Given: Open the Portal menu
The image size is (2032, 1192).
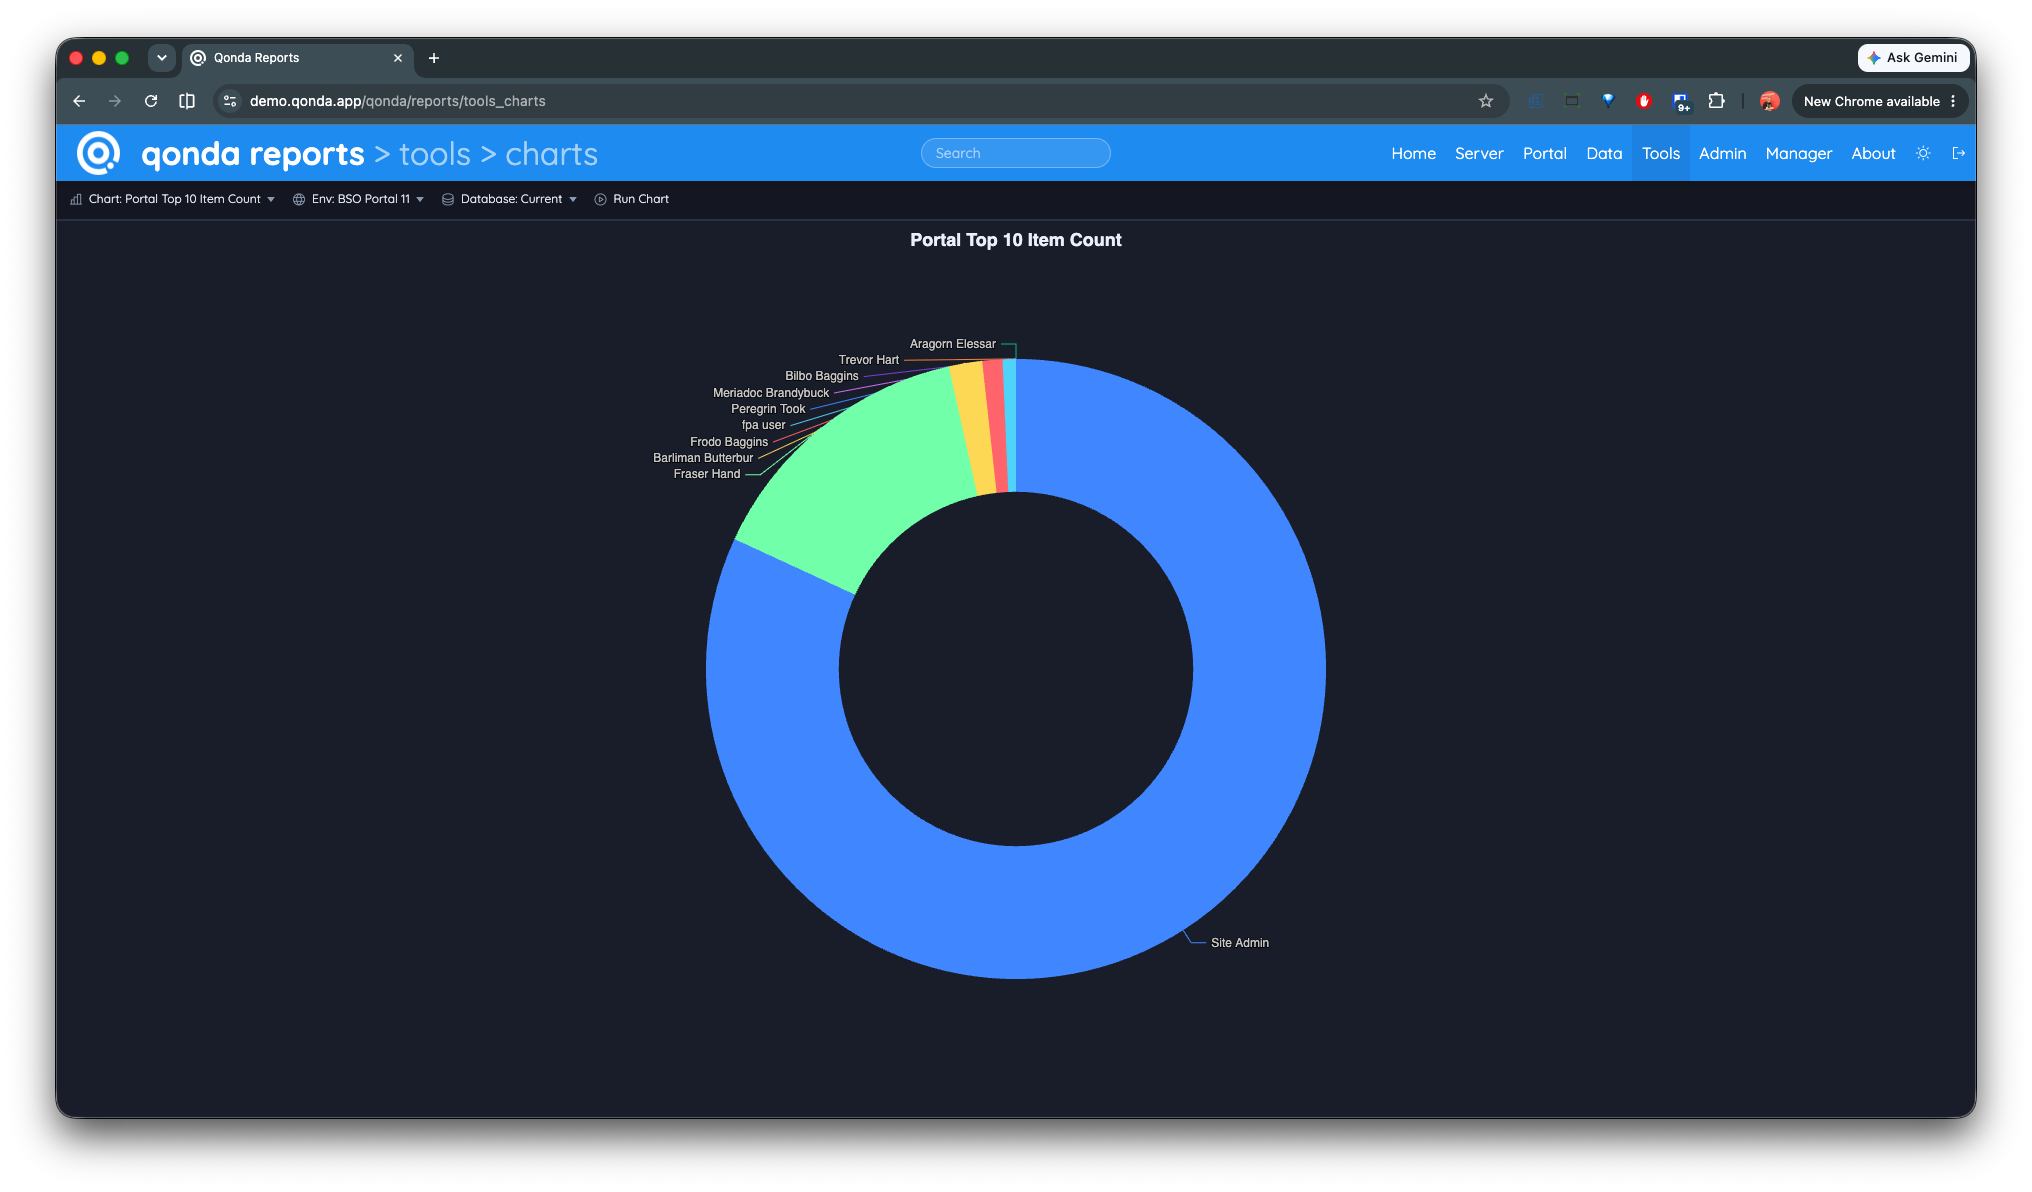Looking at the screenshot, I should [x=1544, y=153].
